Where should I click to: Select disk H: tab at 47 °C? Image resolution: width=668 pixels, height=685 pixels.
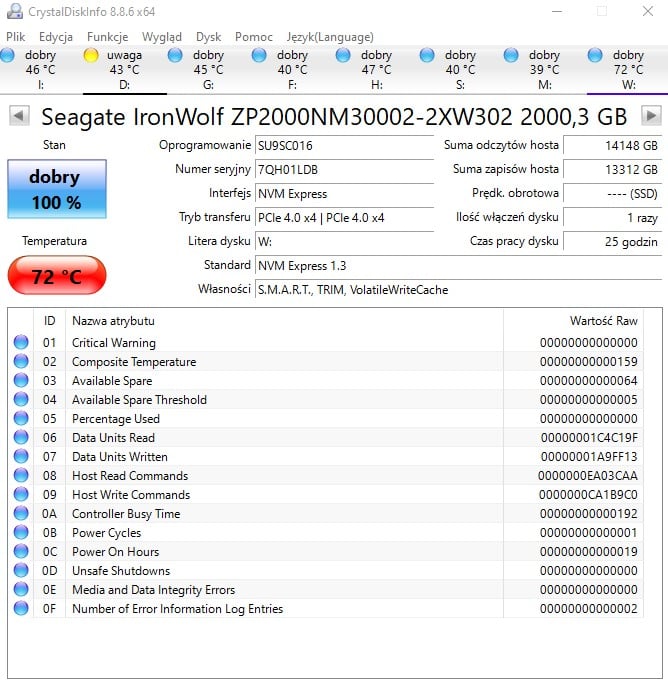(x=376, y=69)
